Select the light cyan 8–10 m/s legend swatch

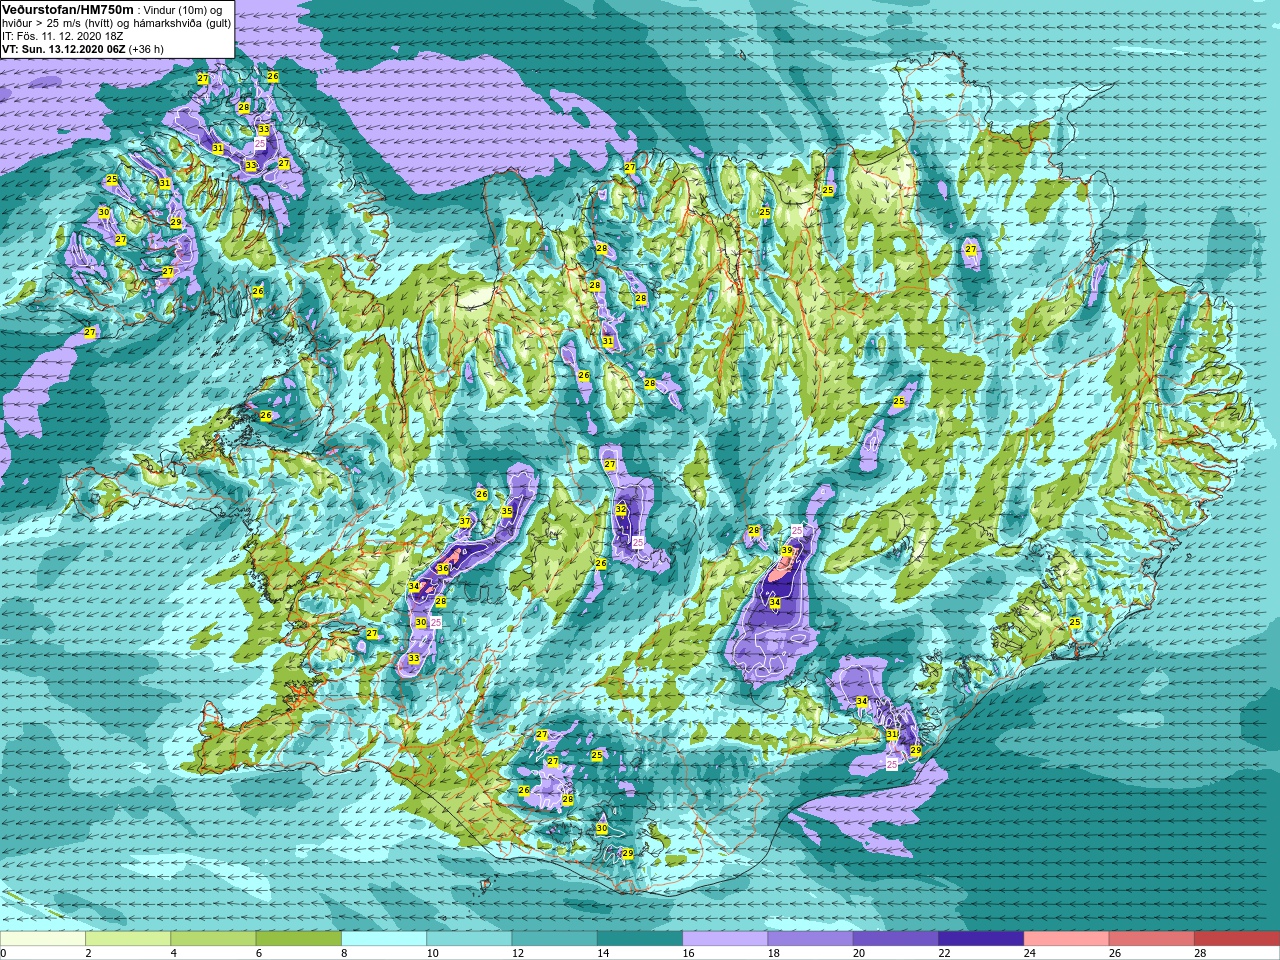point(384,939)
